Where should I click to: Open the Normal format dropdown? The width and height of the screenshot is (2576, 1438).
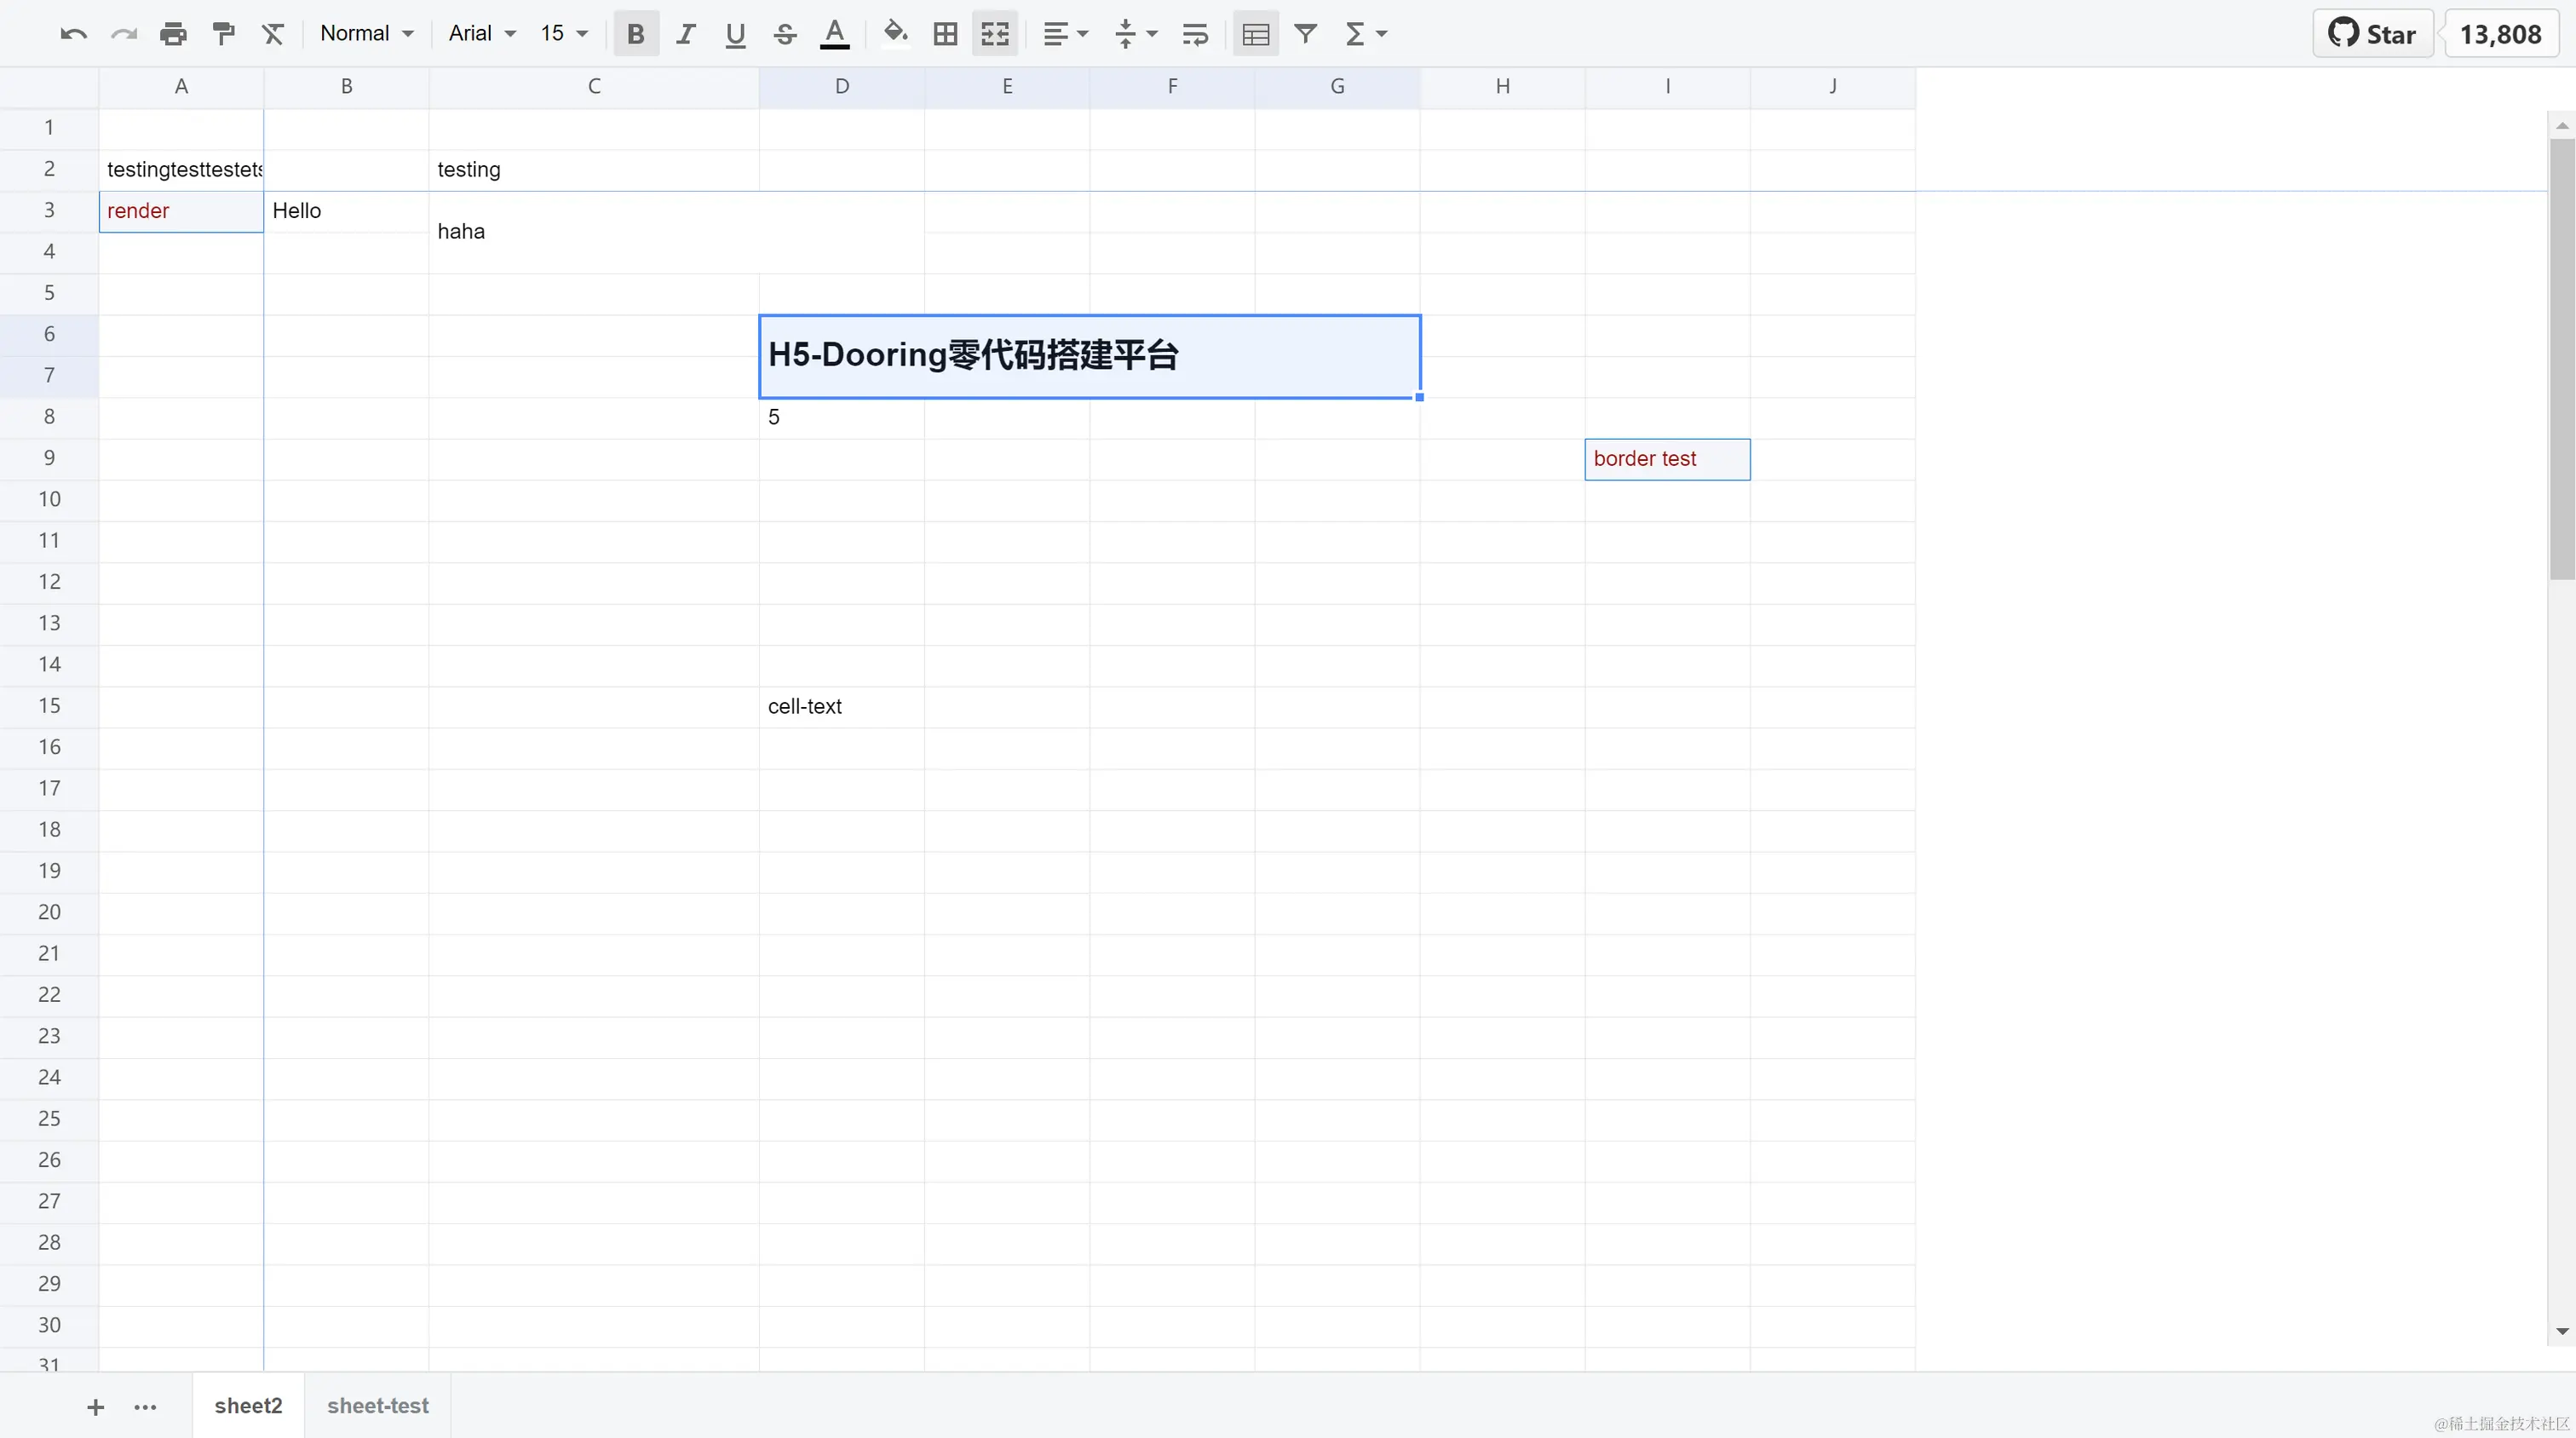click(x=366, y=34)
